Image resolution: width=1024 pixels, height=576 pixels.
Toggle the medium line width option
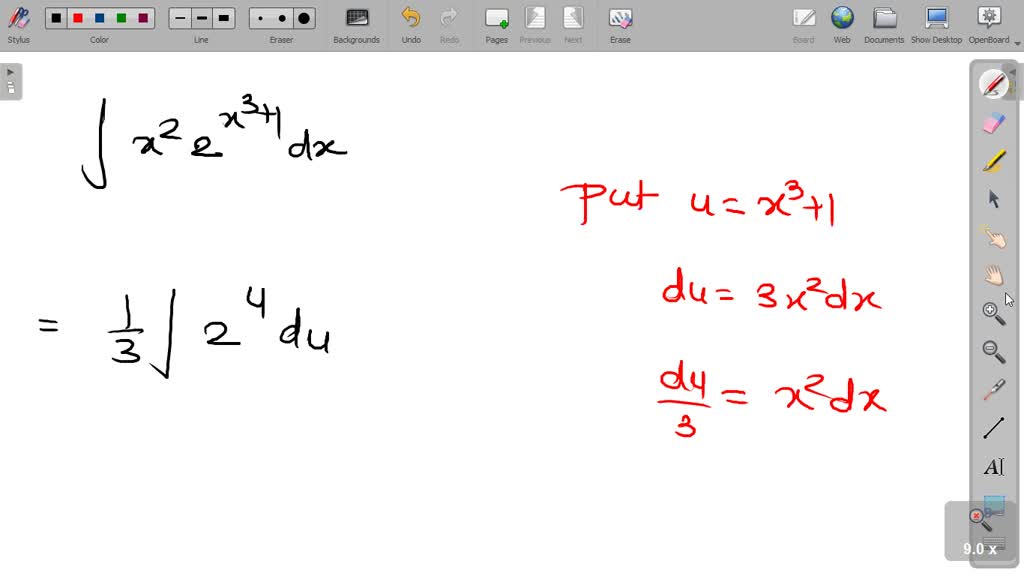coord(201,17)
